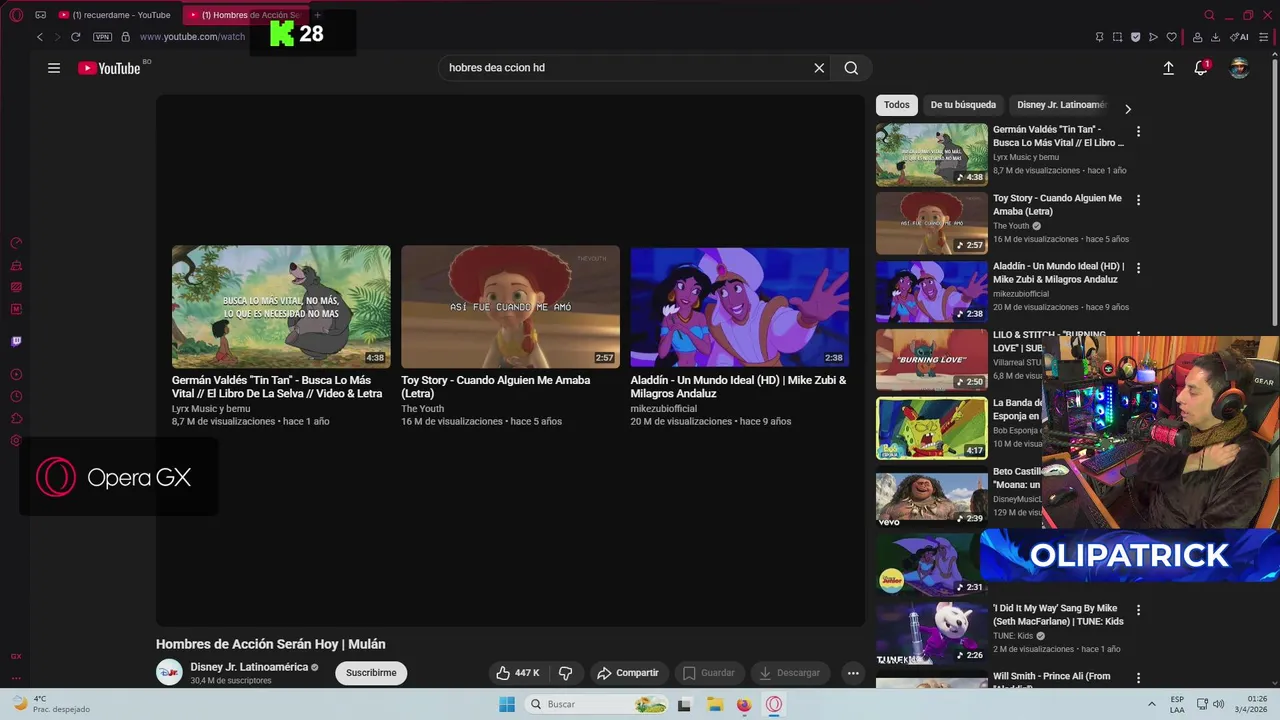Open 'Toy Story - Cuando Alguien Me Amaba' title below player

click(x=496, y=387)
